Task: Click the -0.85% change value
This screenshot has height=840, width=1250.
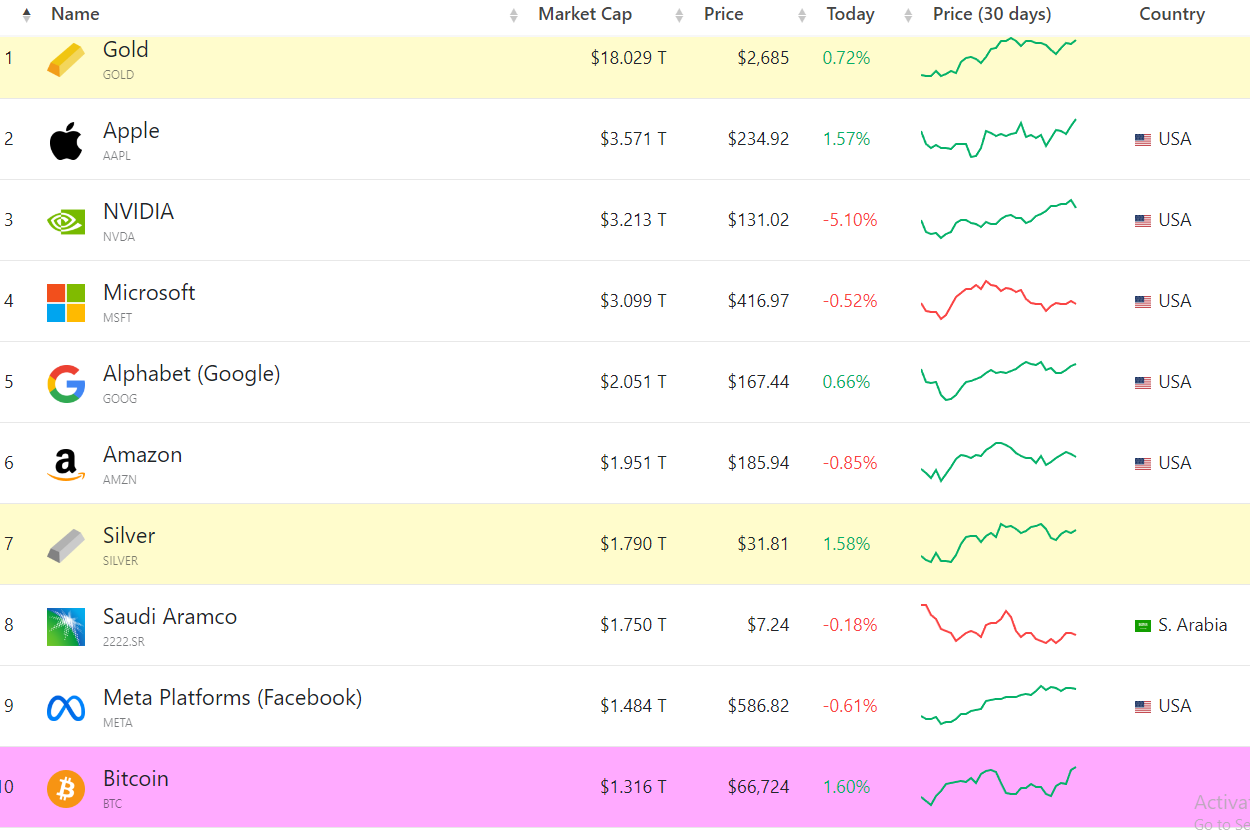Action: 850,463
